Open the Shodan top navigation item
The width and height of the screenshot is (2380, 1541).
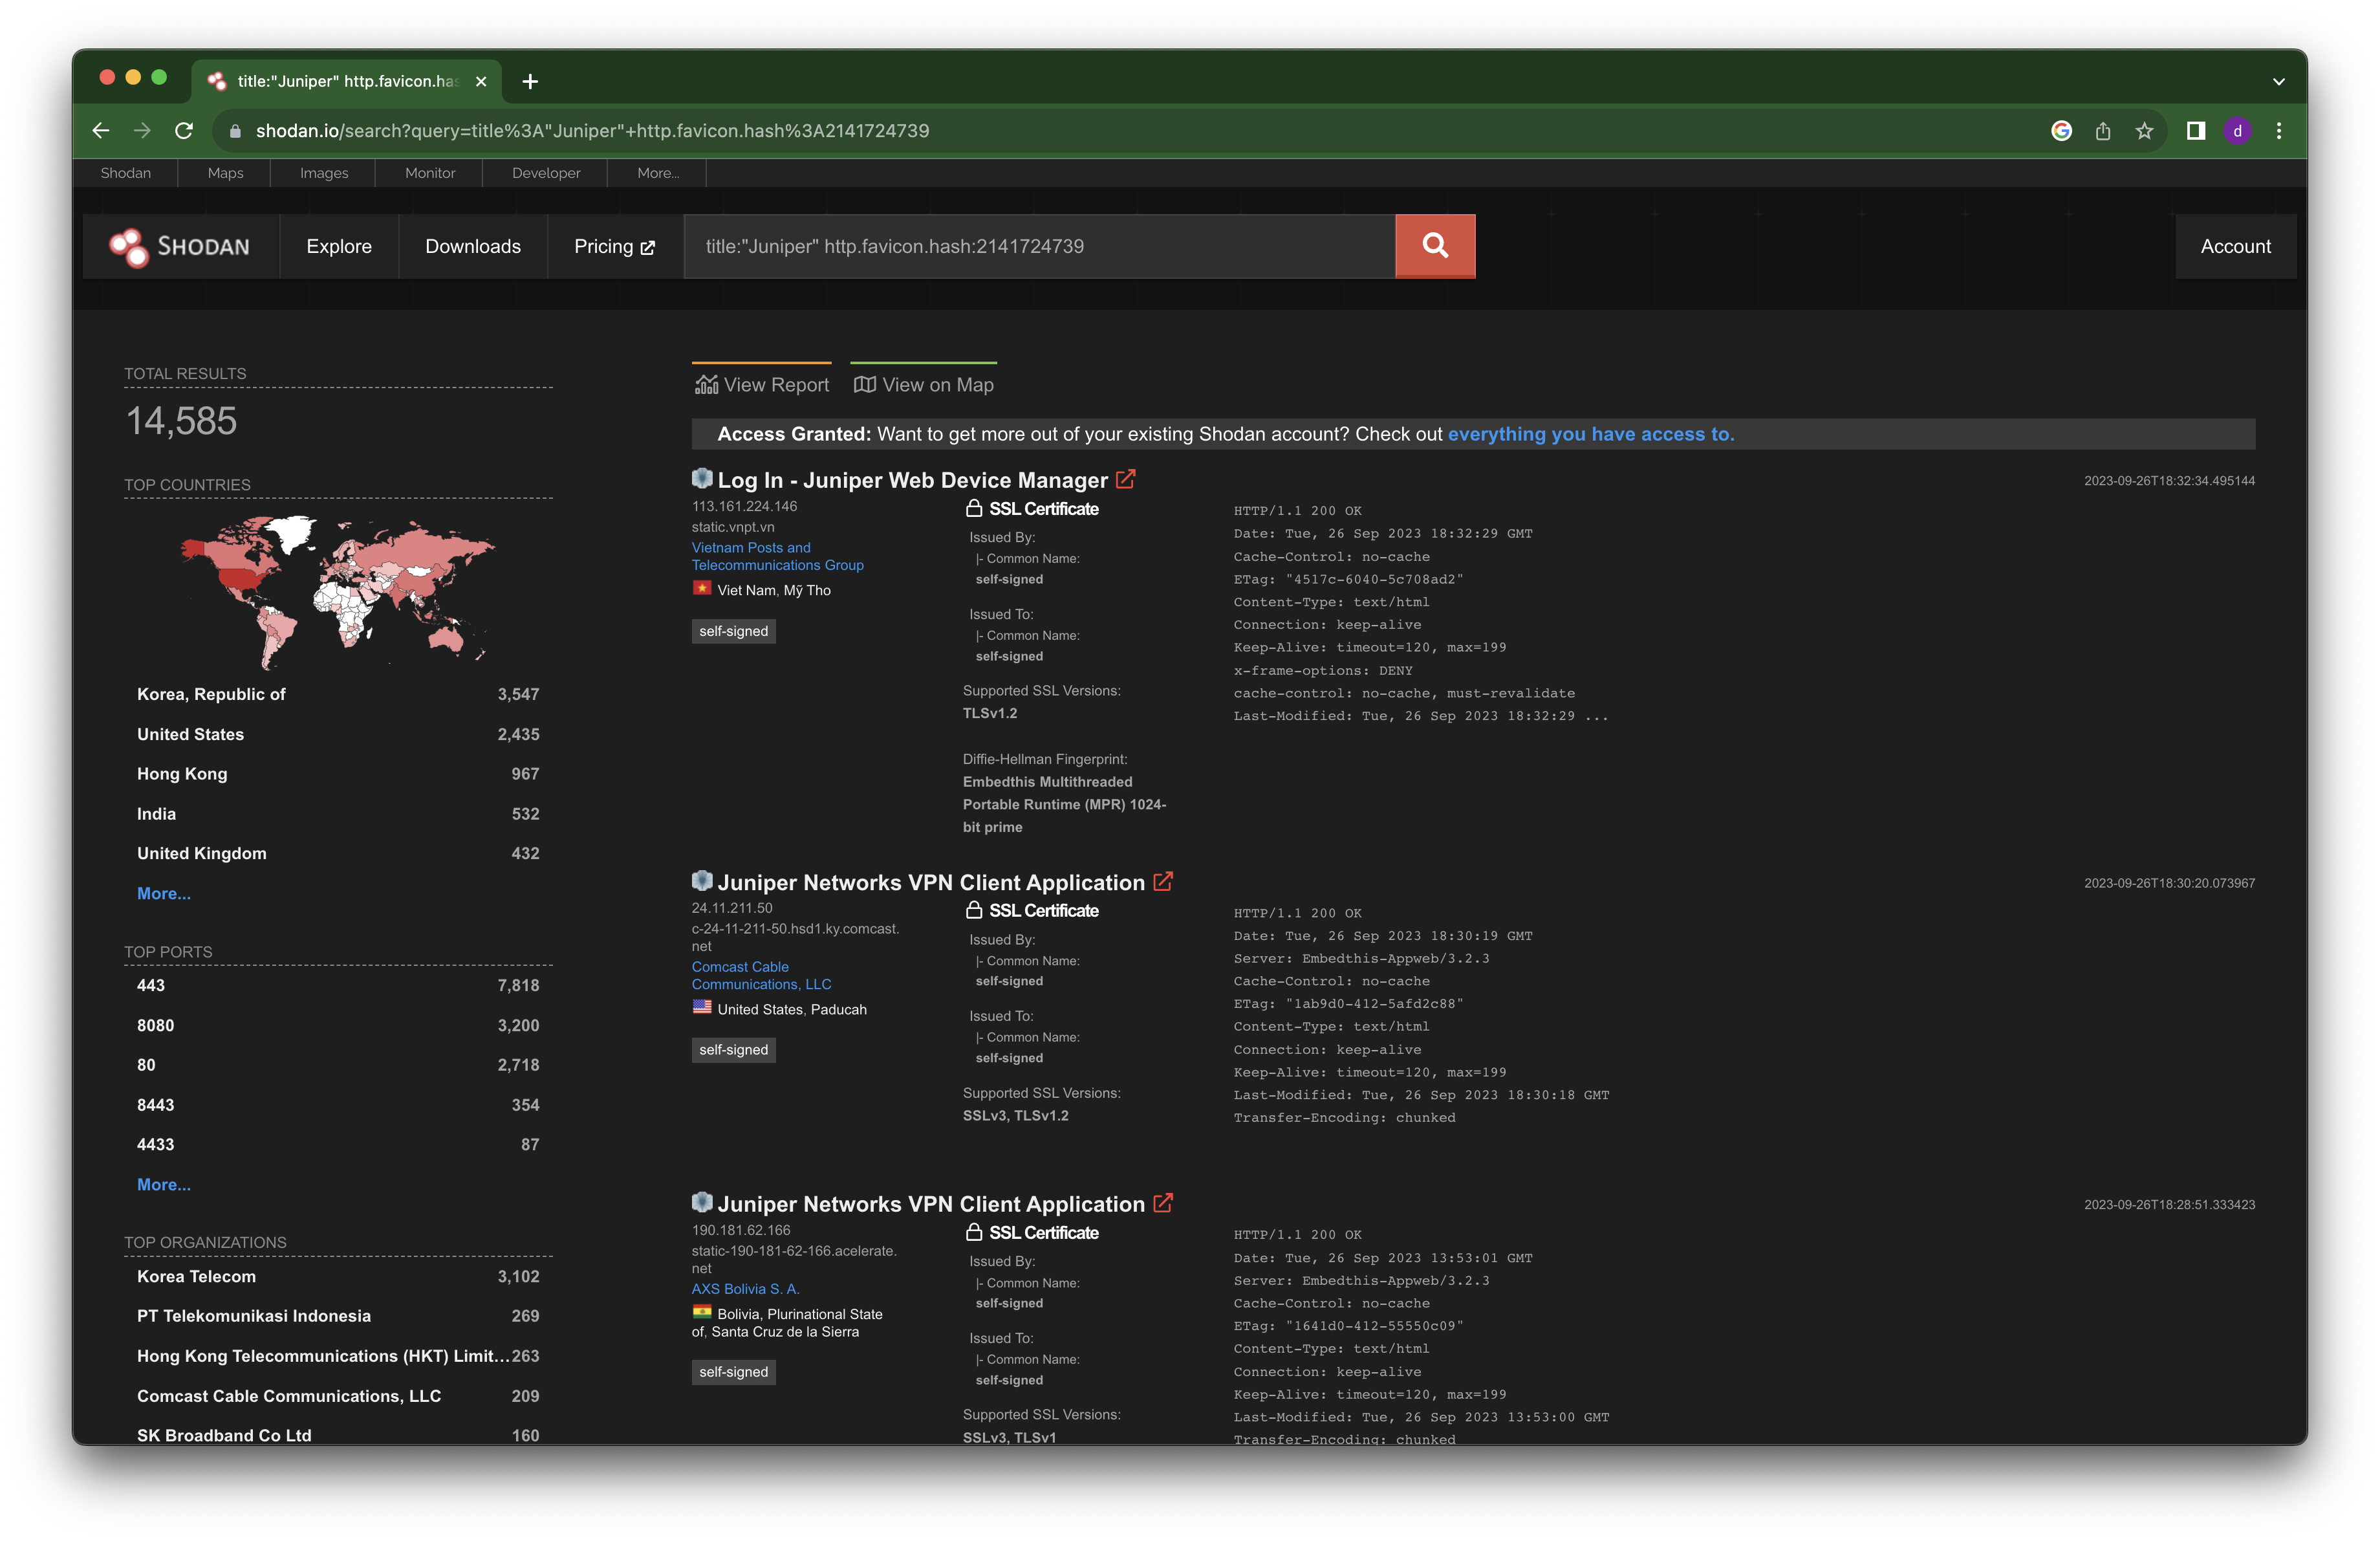click(x=126, y=173)
